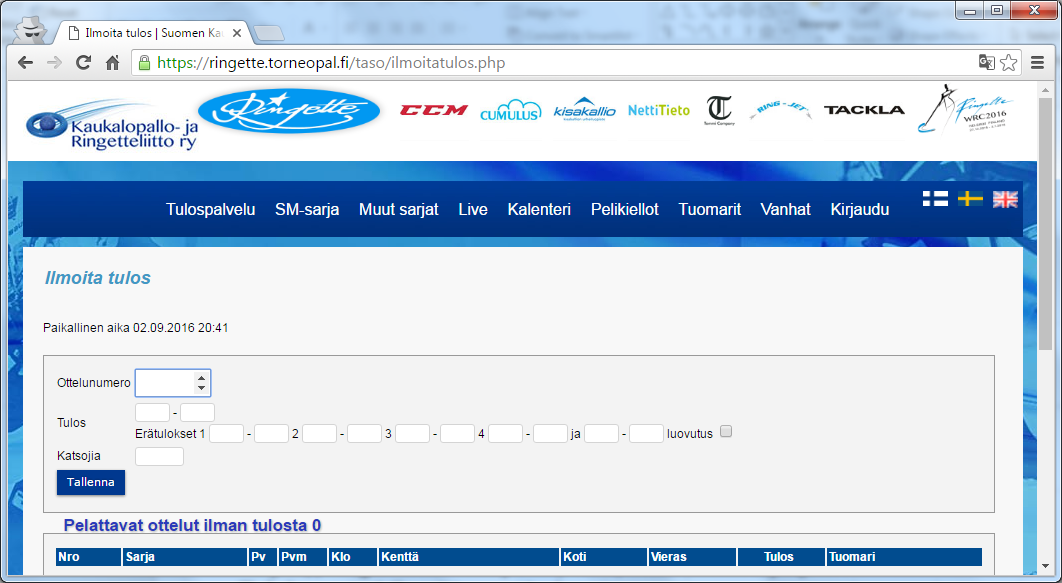
Task: Visit the CCM sponsor logo
Action: click(433, 110)
